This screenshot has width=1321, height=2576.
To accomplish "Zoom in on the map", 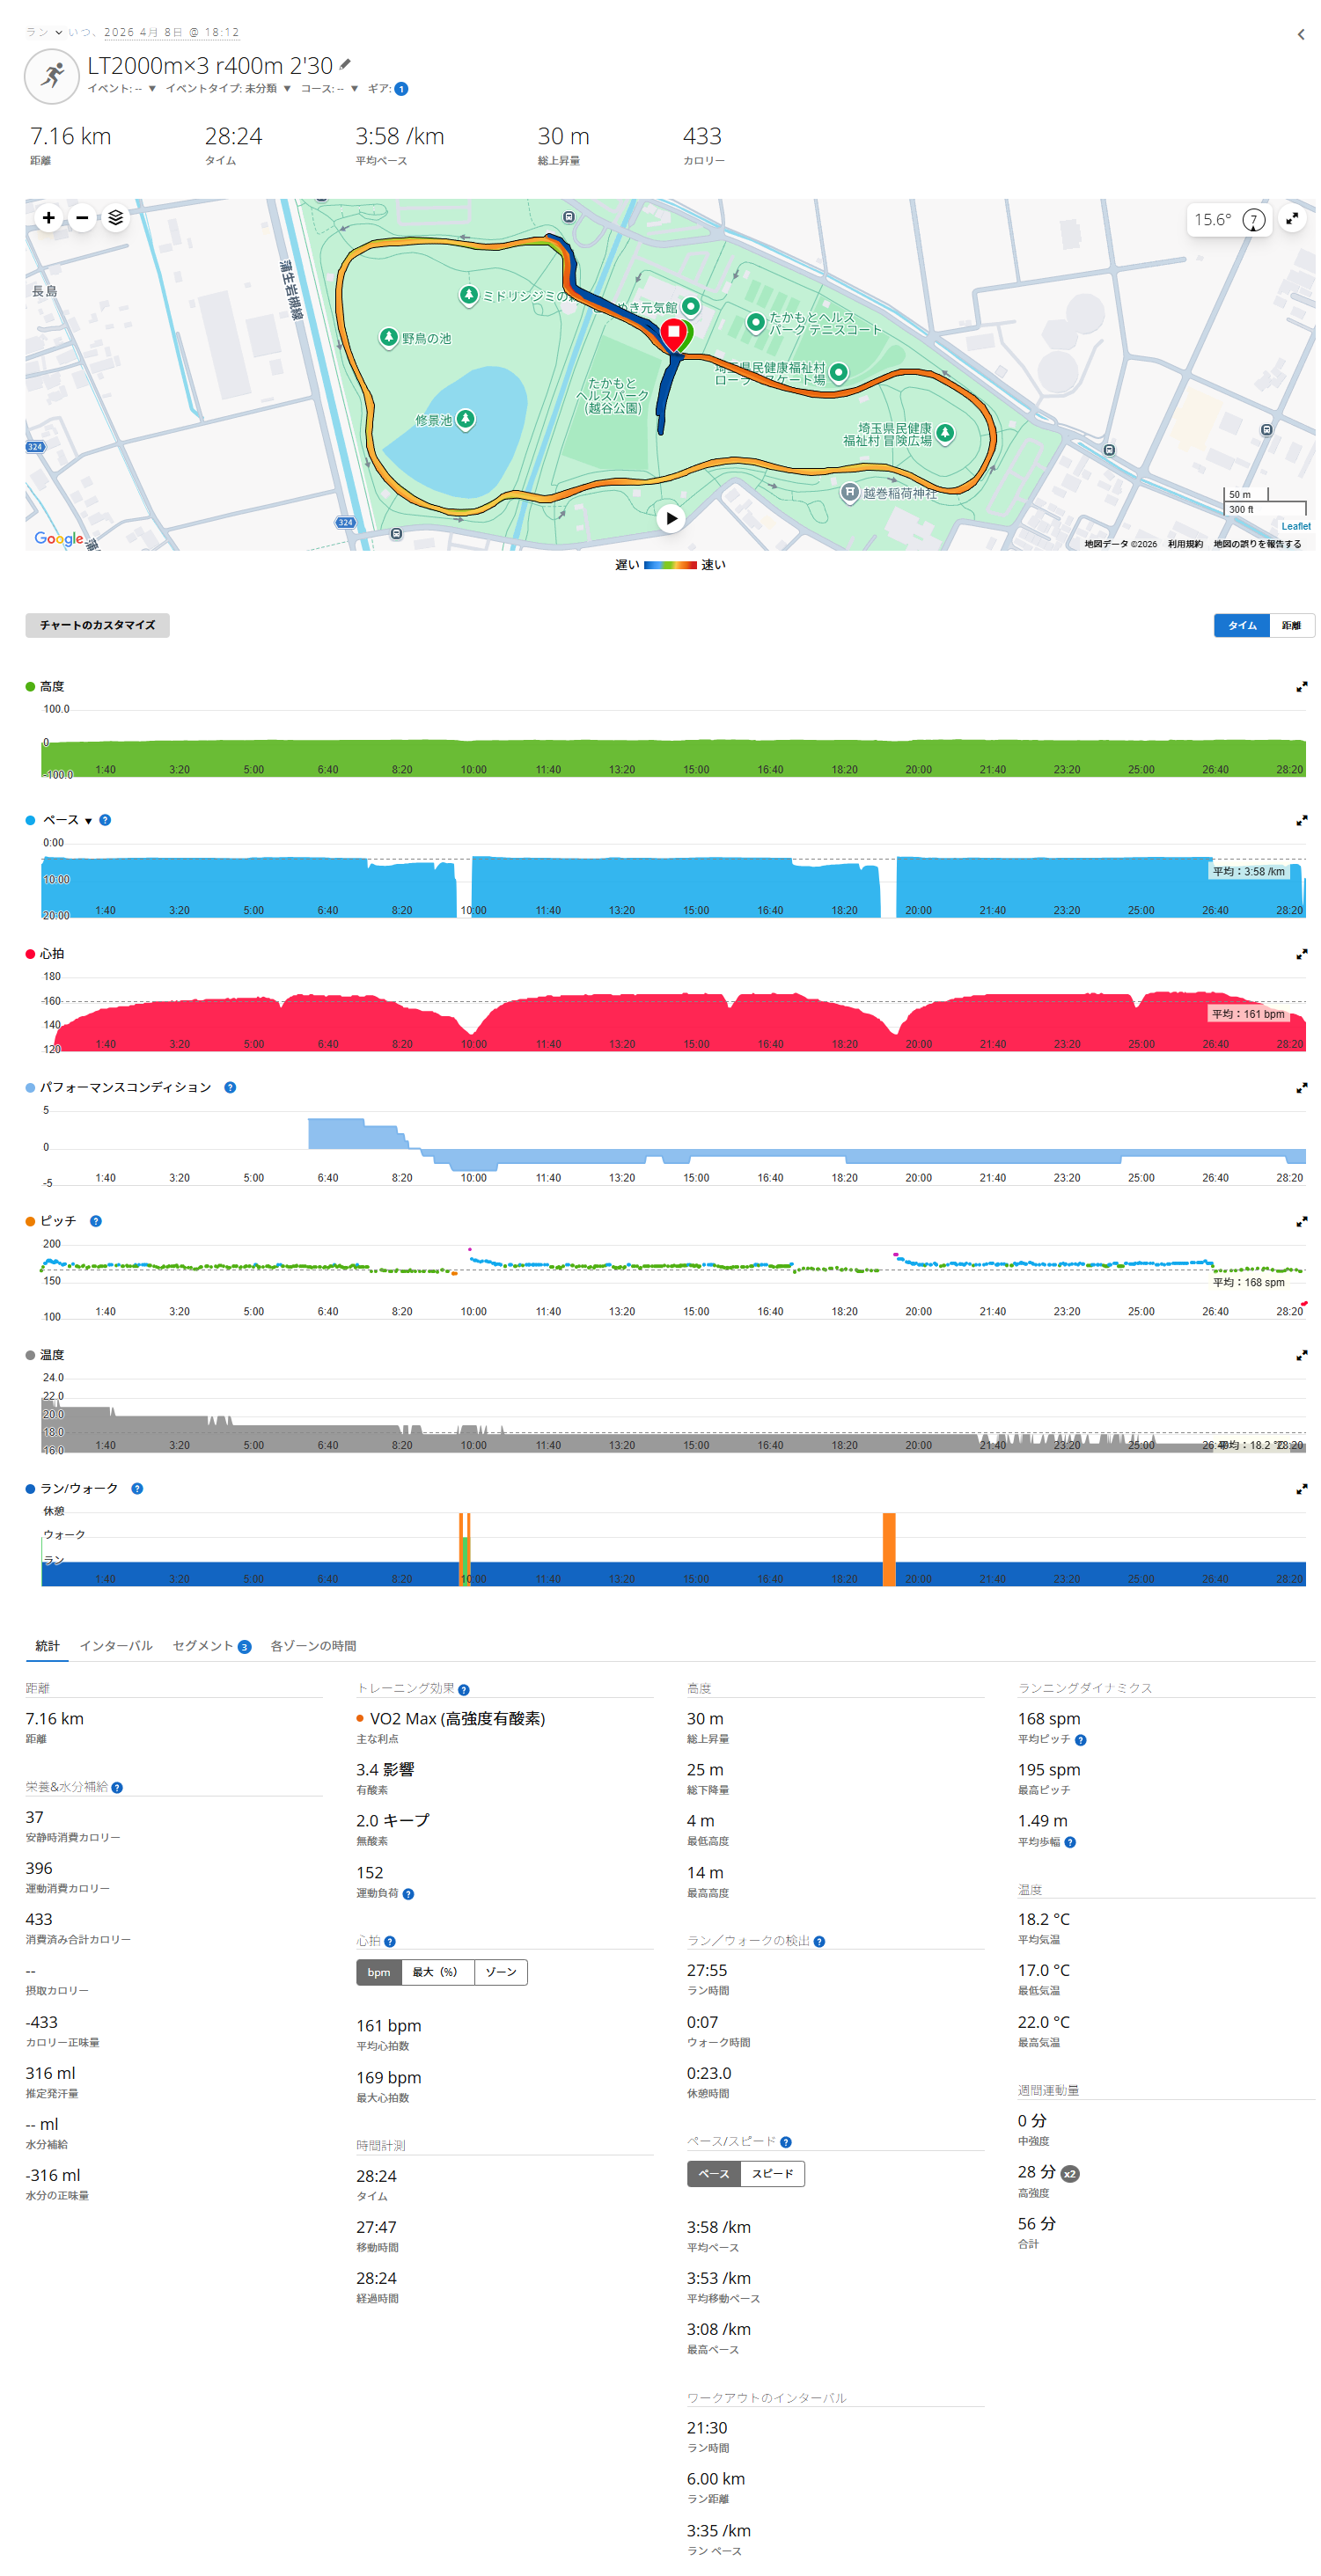I will [48, 218].
